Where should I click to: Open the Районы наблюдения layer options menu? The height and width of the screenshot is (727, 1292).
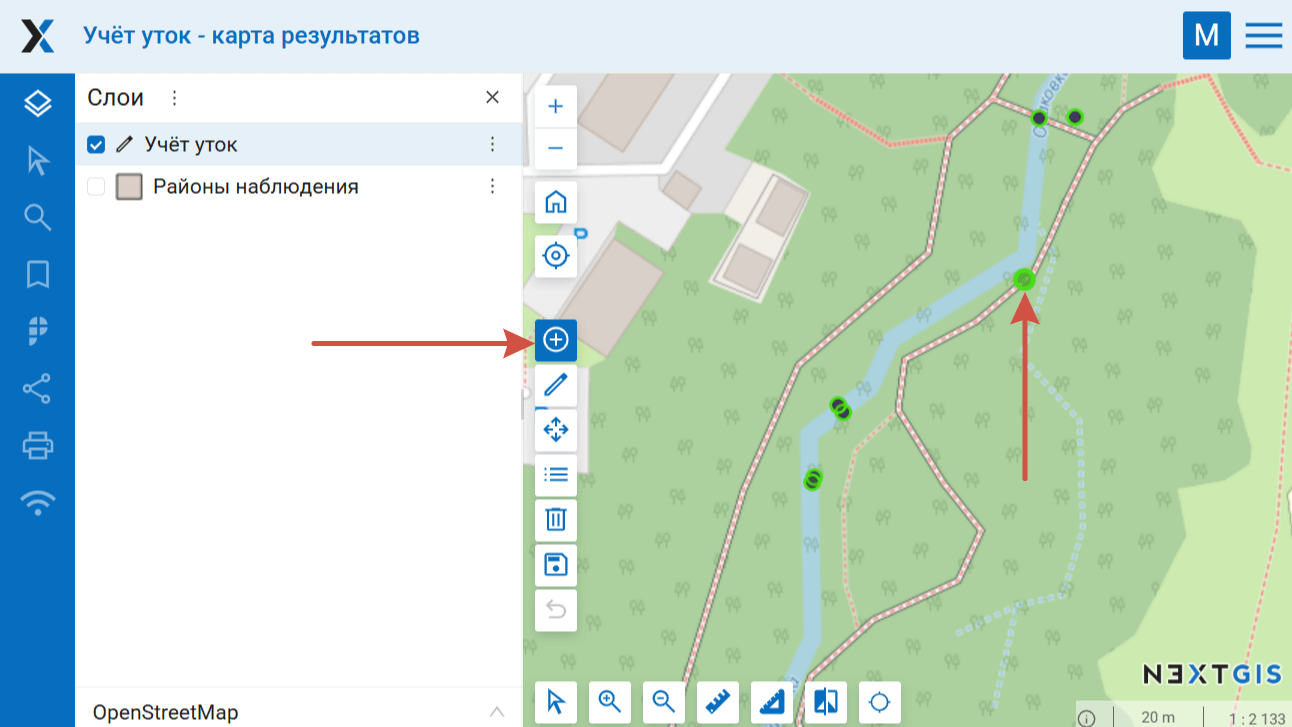(492, 187)
